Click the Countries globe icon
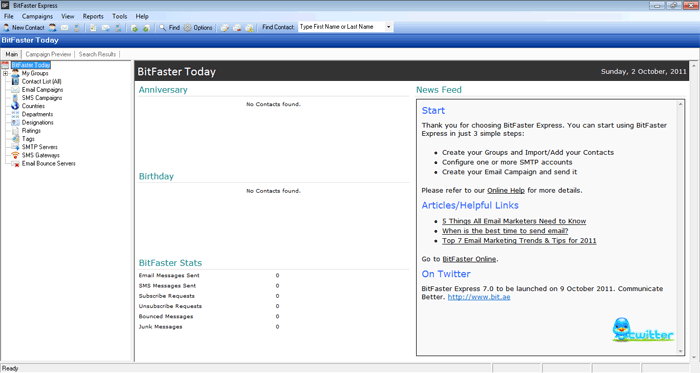 pyautogui.click(x=15, y=106)
